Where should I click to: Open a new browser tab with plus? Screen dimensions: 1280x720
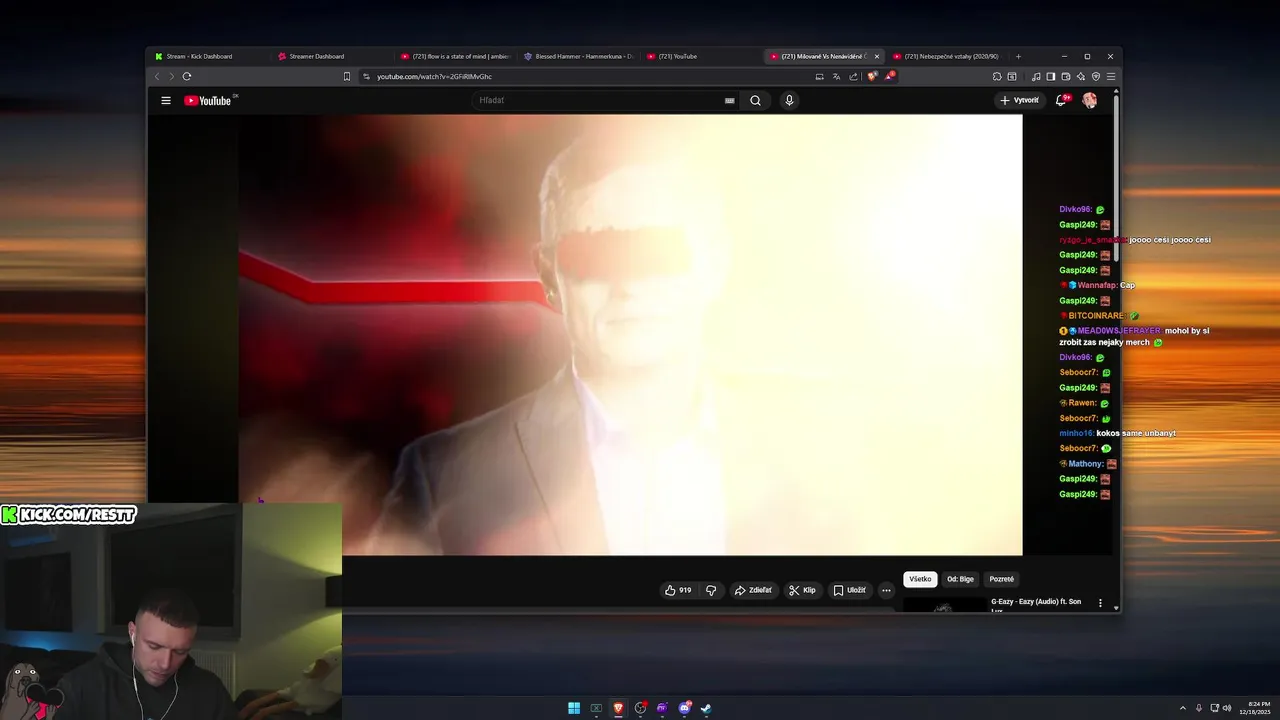click(1018, 56)
